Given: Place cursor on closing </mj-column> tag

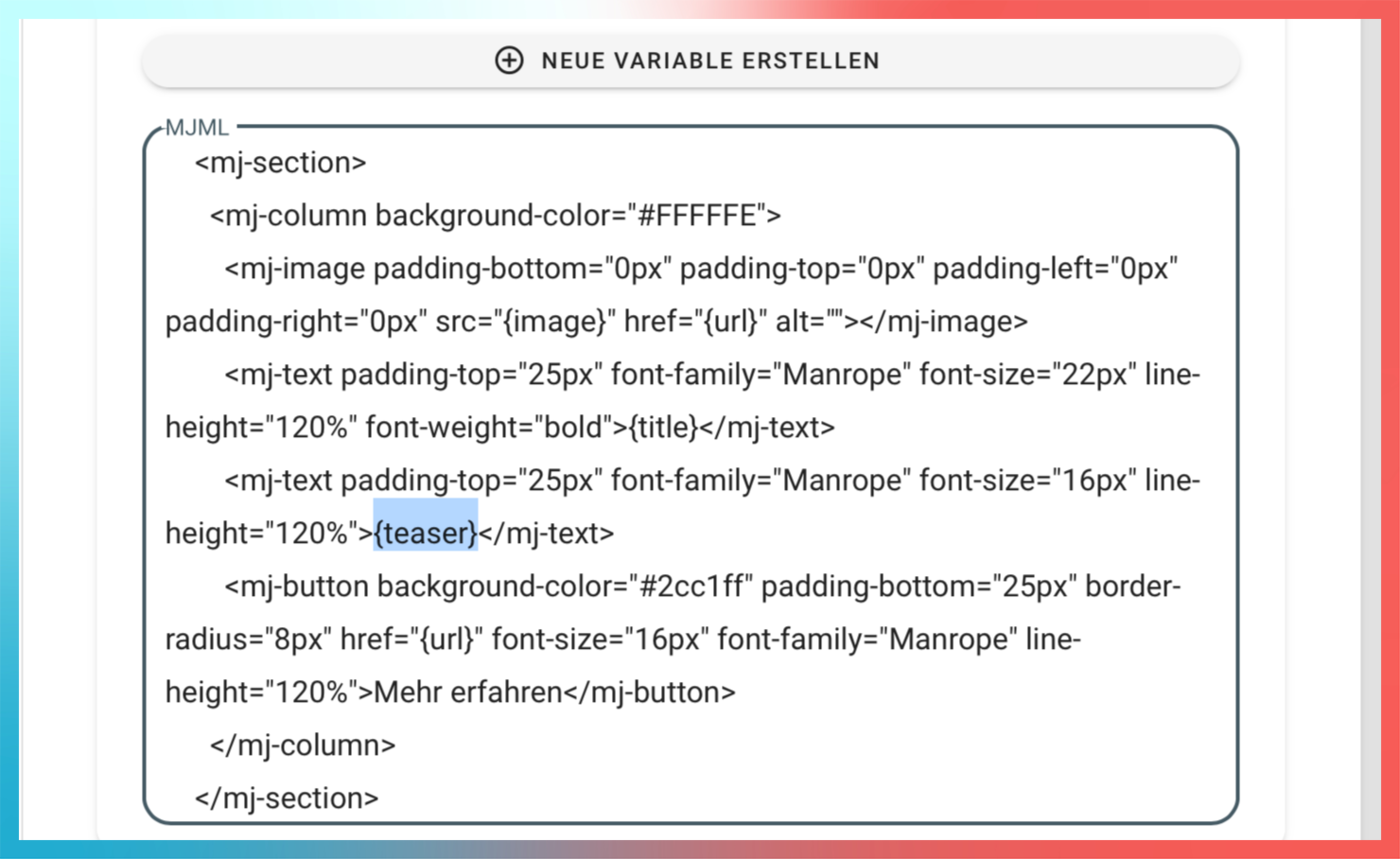Looking at the screenshot, I should 303,745.
